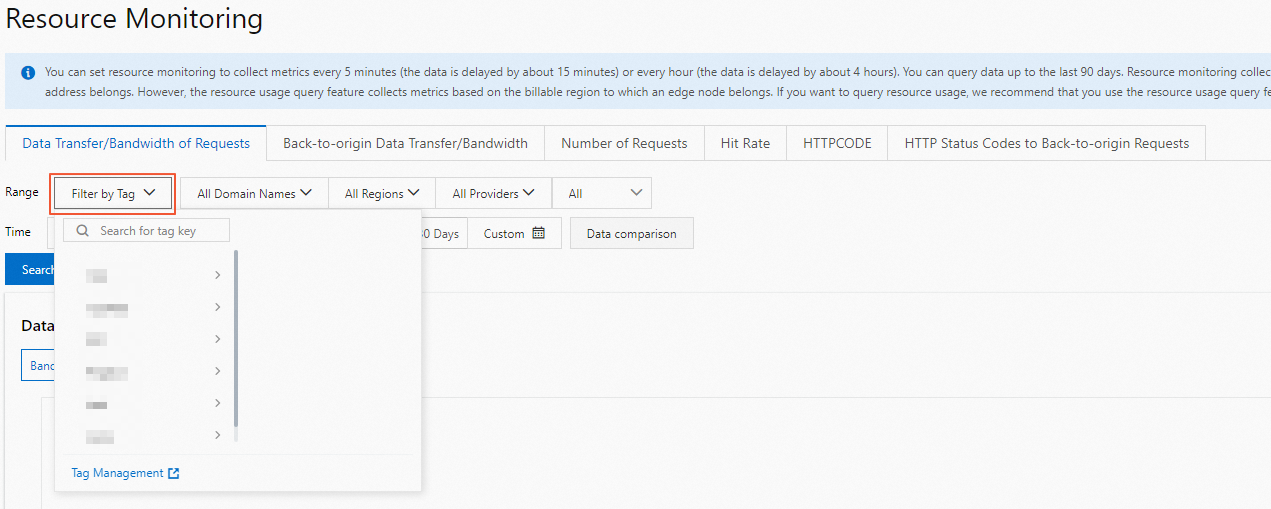Click the blue Search button
The width and height of the screenshot is (1271, 509).
31,269
